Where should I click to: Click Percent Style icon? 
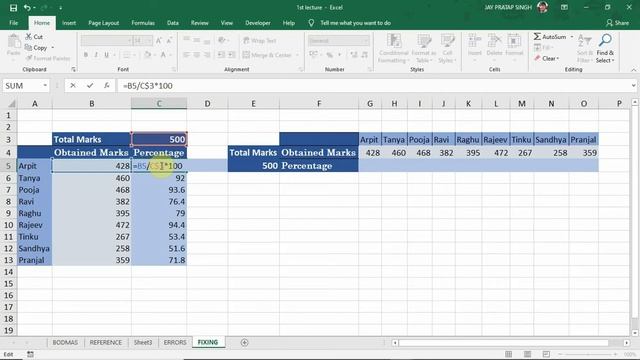[329, 55]
